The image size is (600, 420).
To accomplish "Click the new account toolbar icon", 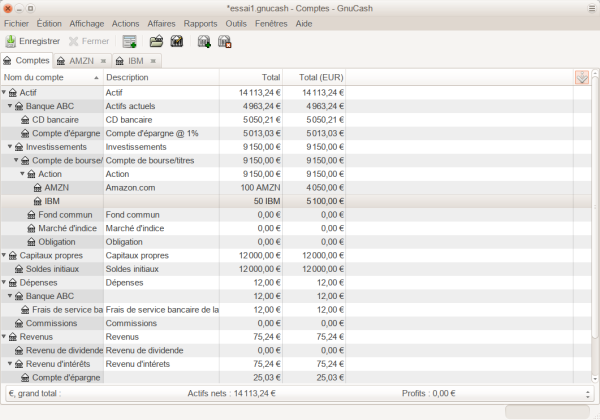I will pyautogui.click(x=204, y=42).
